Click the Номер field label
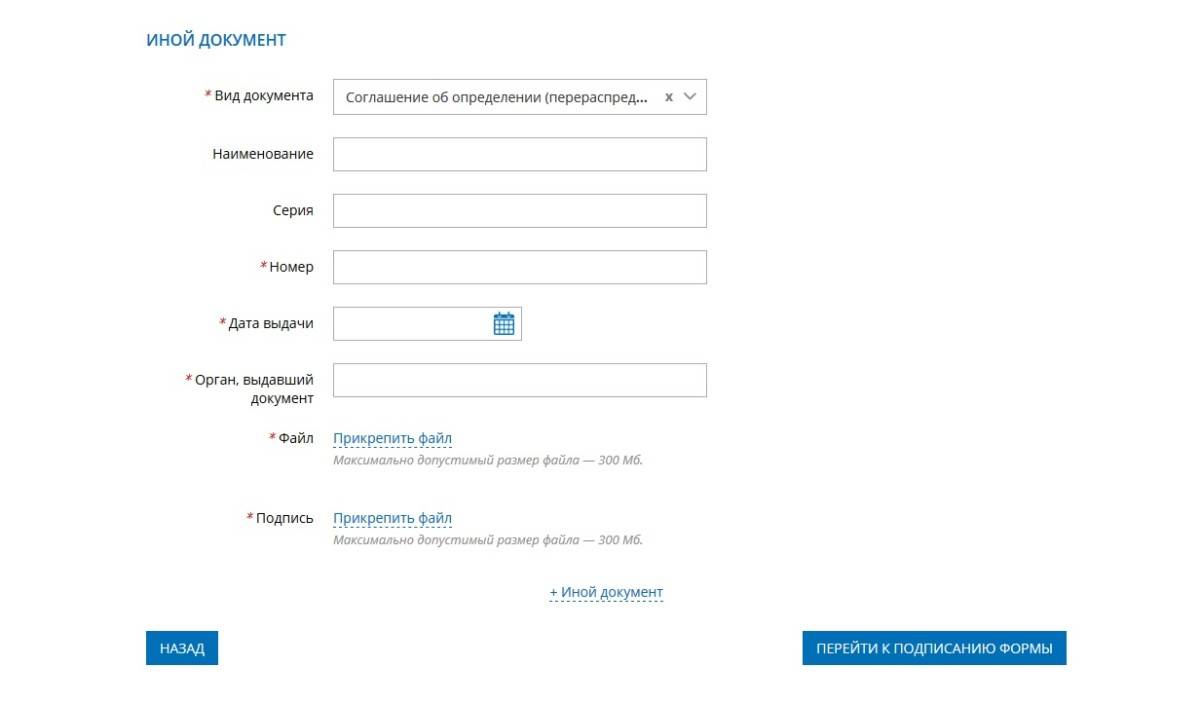This screenshot has width=1200, height=703. 290,267
